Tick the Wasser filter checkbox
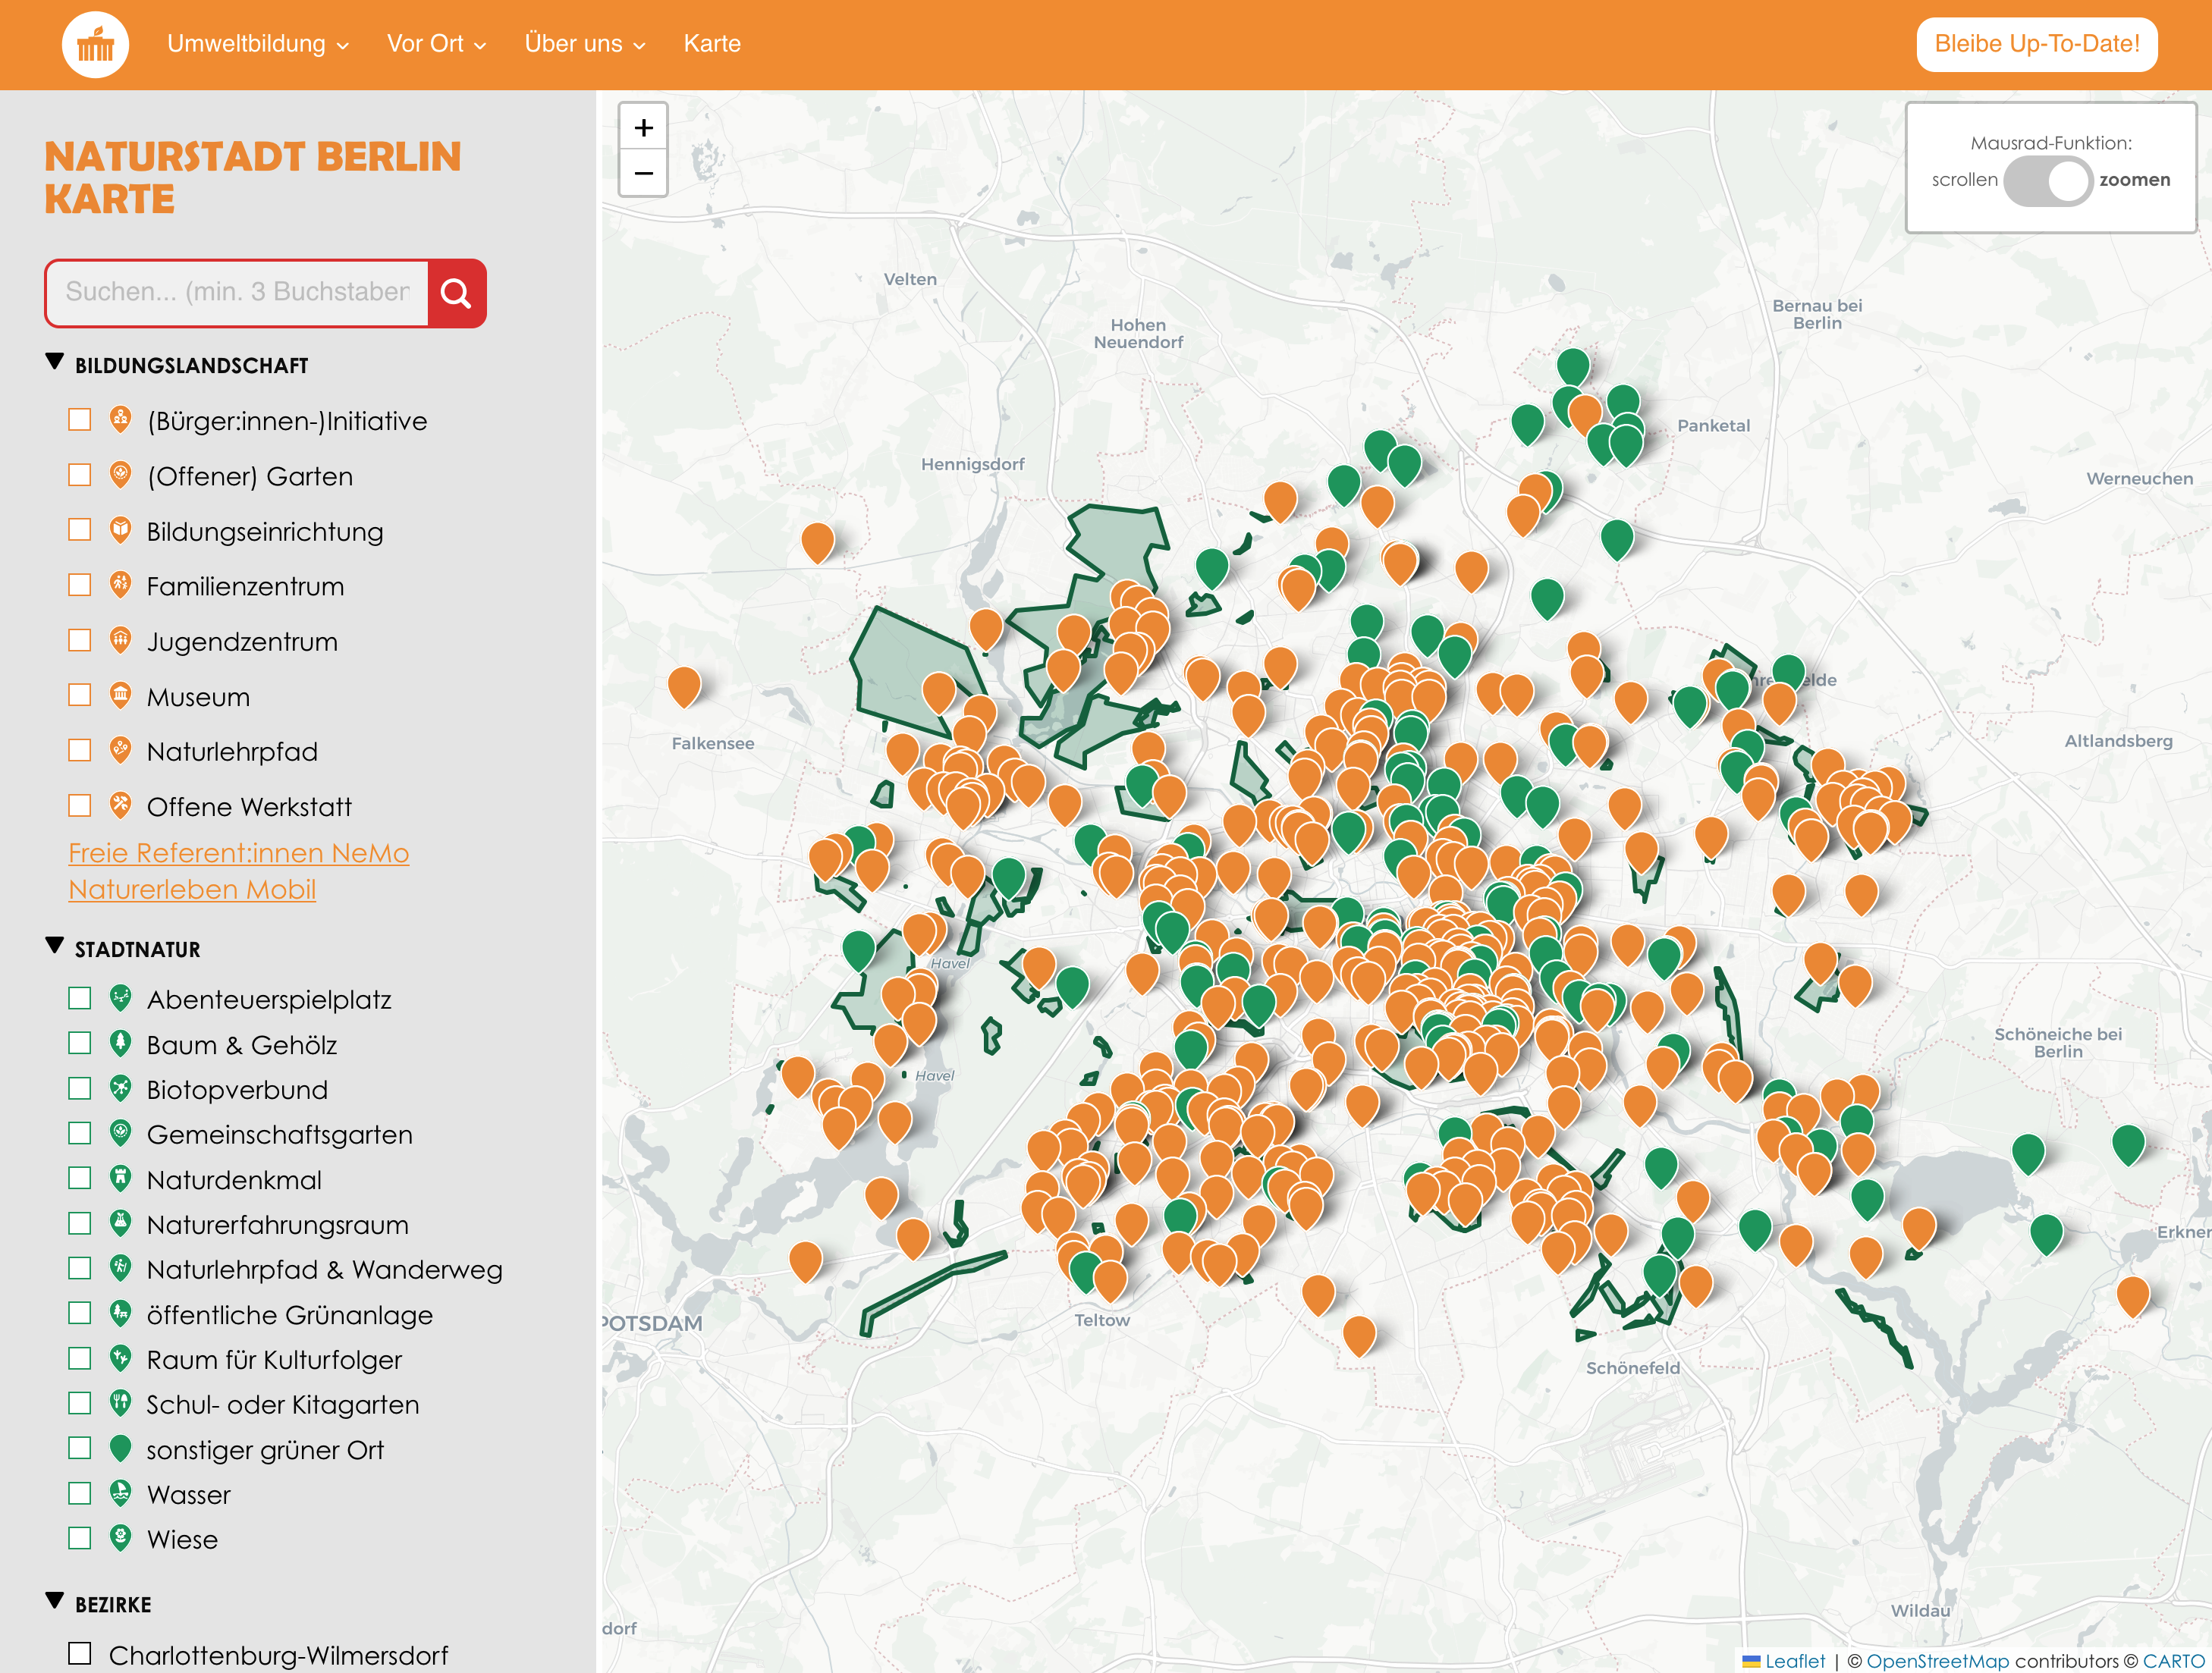Viewport: 2212px width, 1673px height. [x=80, y=1493]
